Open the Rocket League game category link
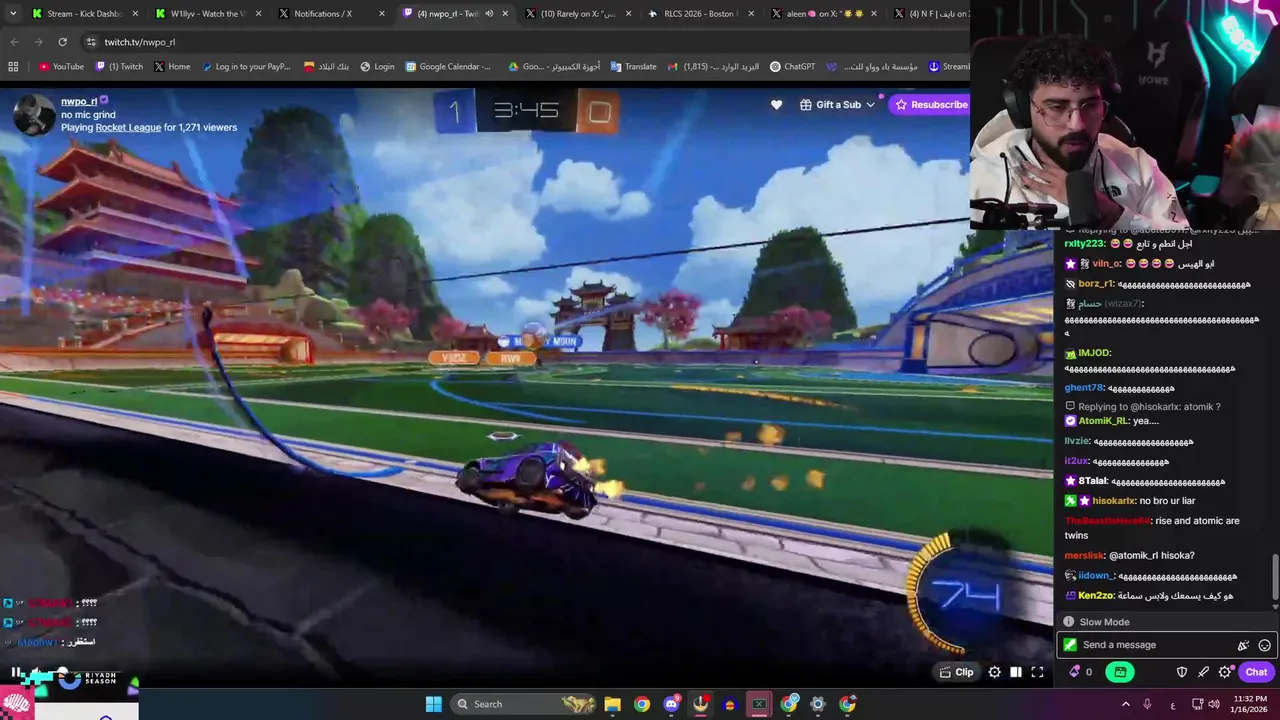Image resolution: width=1280 pixels, height=720 pixels. click(x=128, y=127)
